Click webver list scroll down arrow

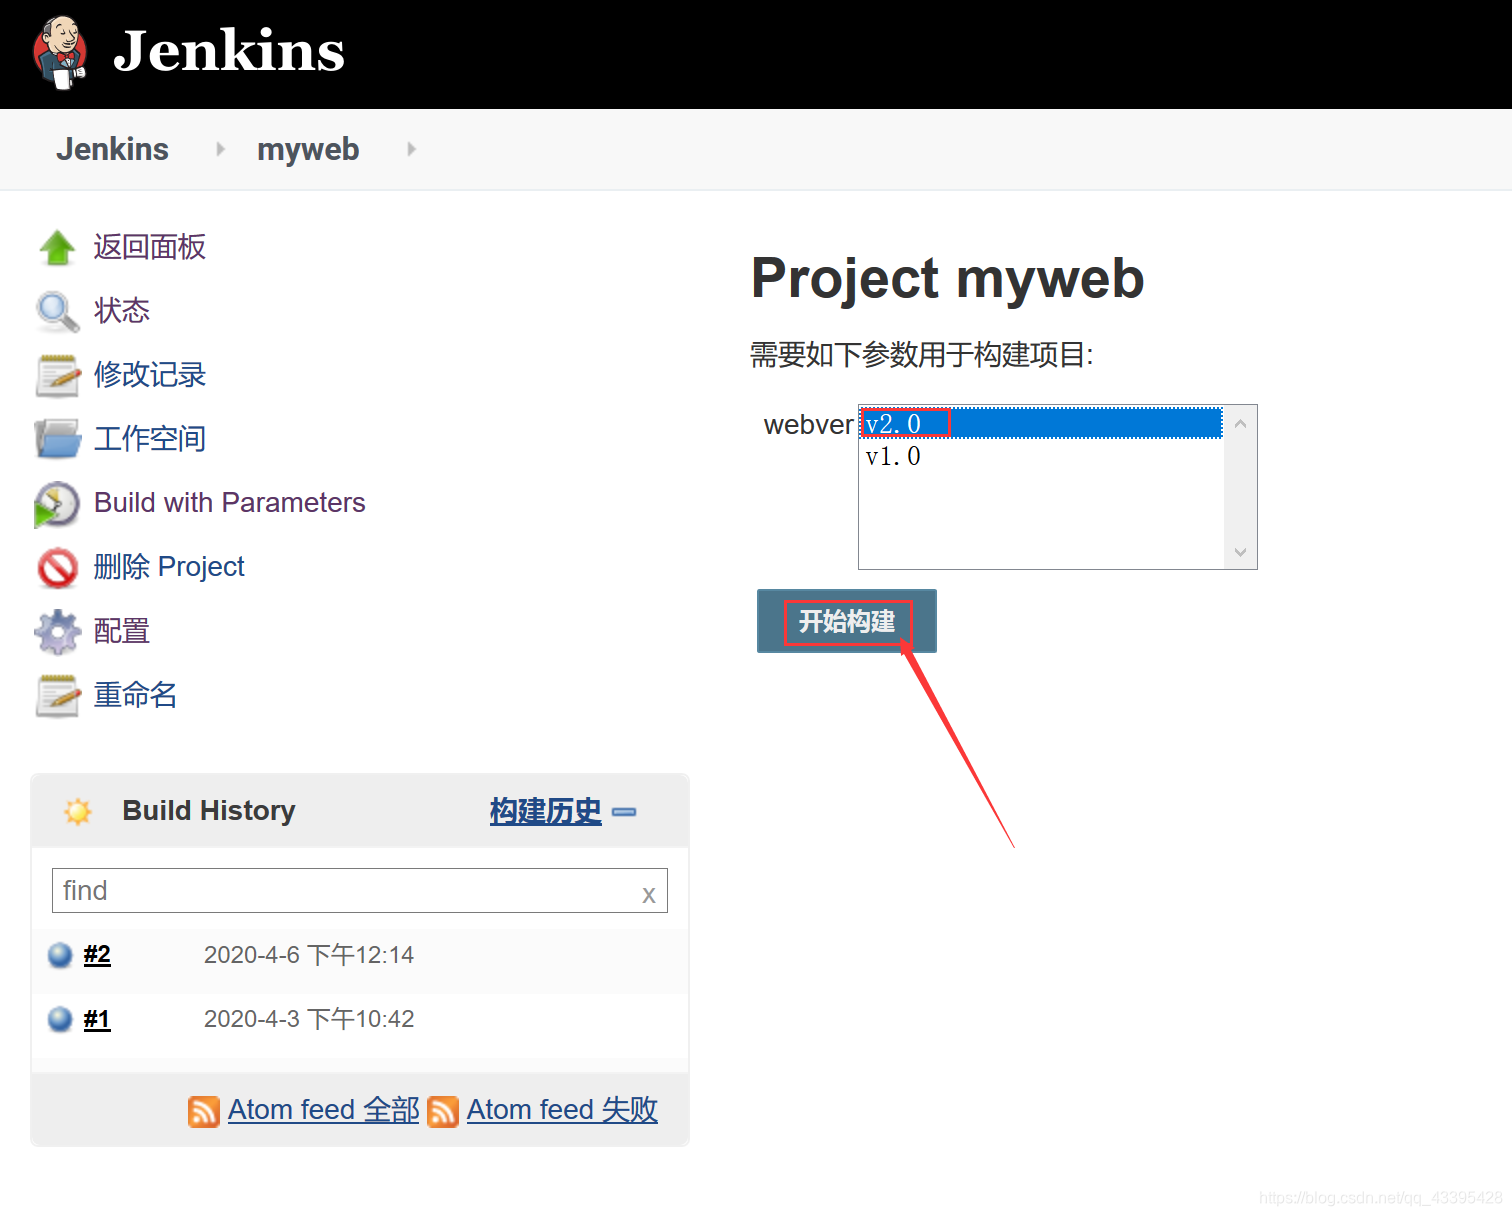coord(1240,552)
